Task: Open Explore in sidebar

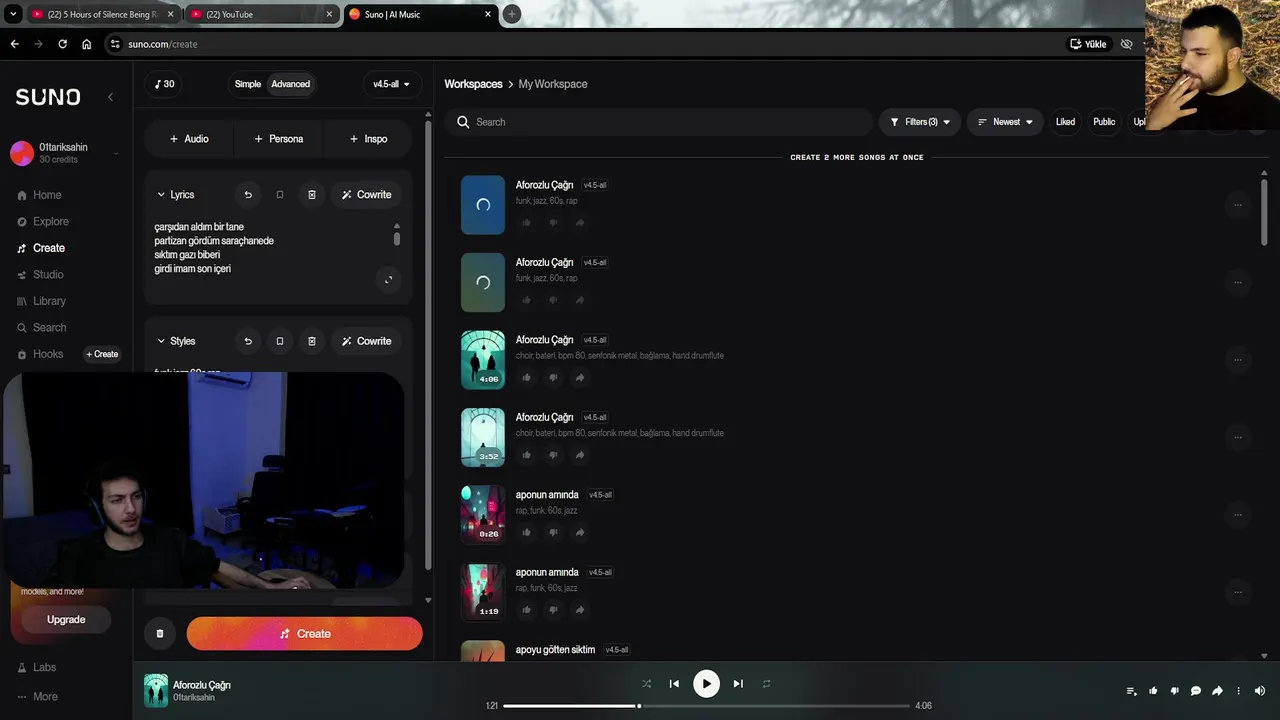Action: (43, 222)
